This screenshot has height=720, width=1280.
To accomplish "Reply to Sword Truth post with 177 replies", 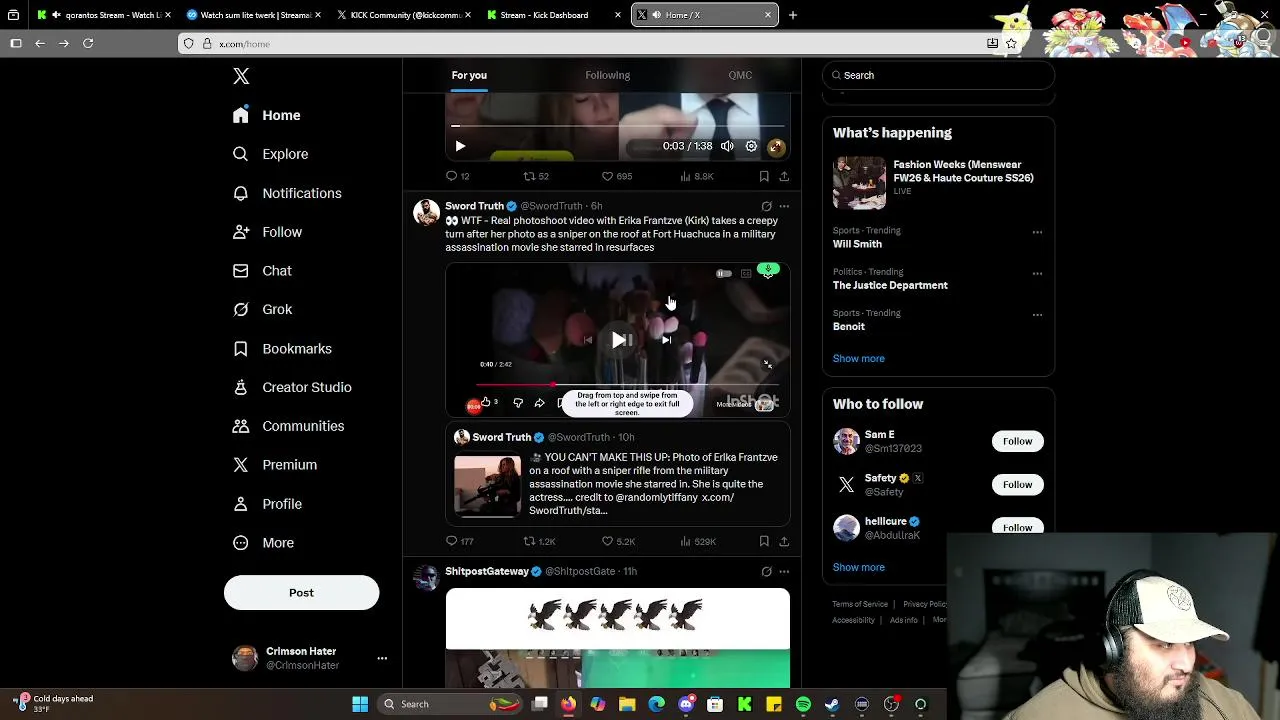I will pos(459,541).
